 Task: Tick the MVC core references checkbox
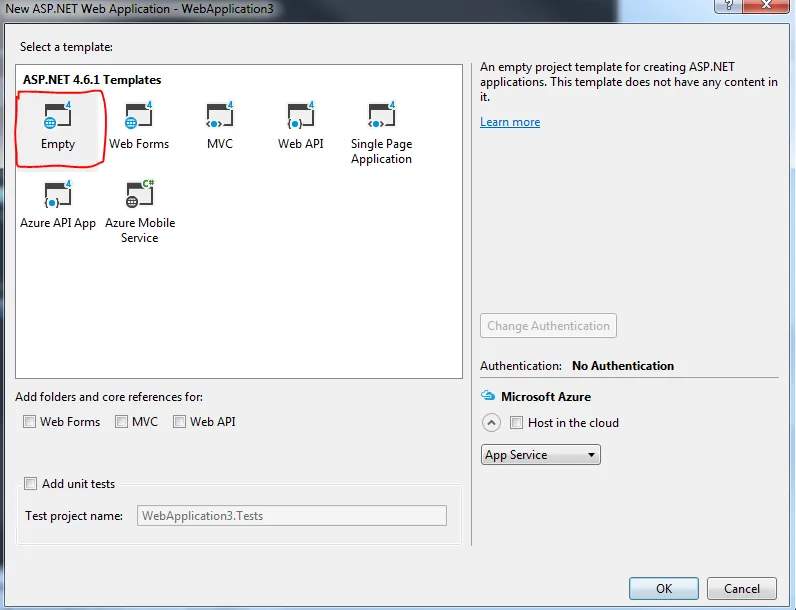point(121,422)
